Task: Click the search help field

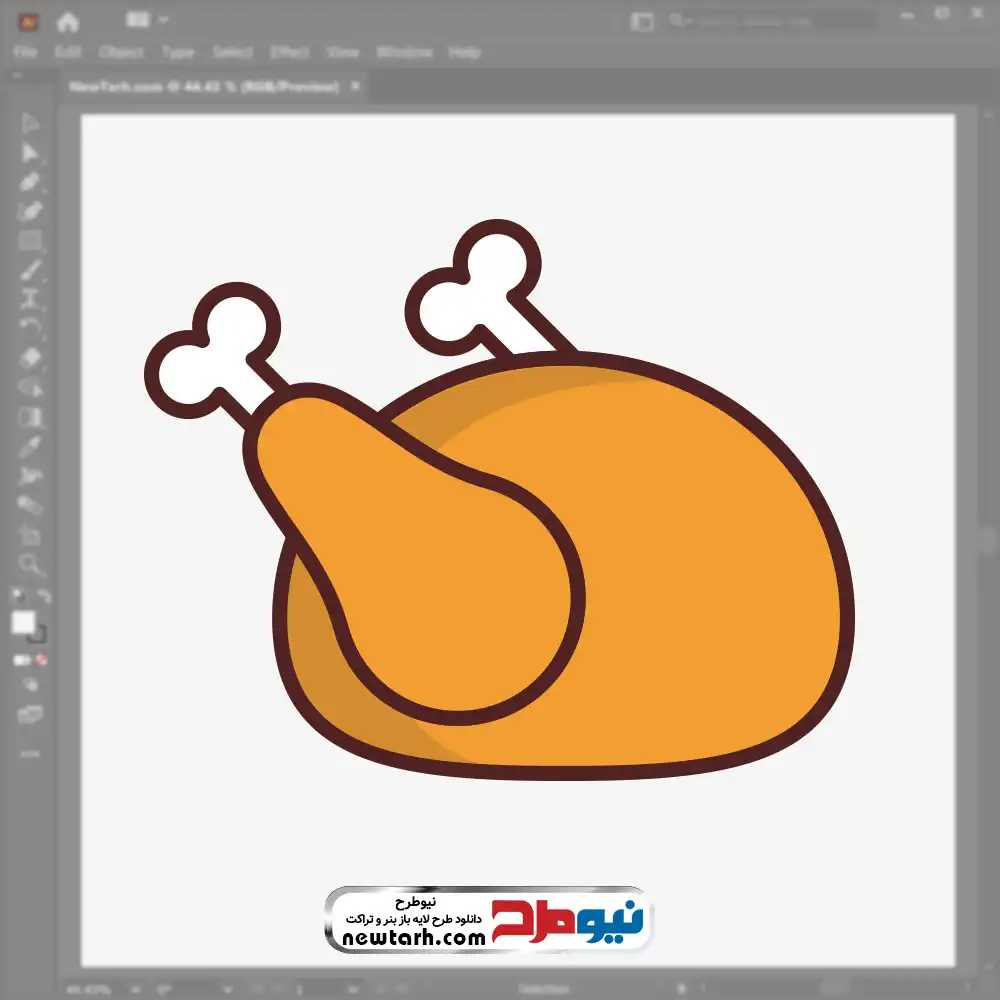Action: [770, 21]
